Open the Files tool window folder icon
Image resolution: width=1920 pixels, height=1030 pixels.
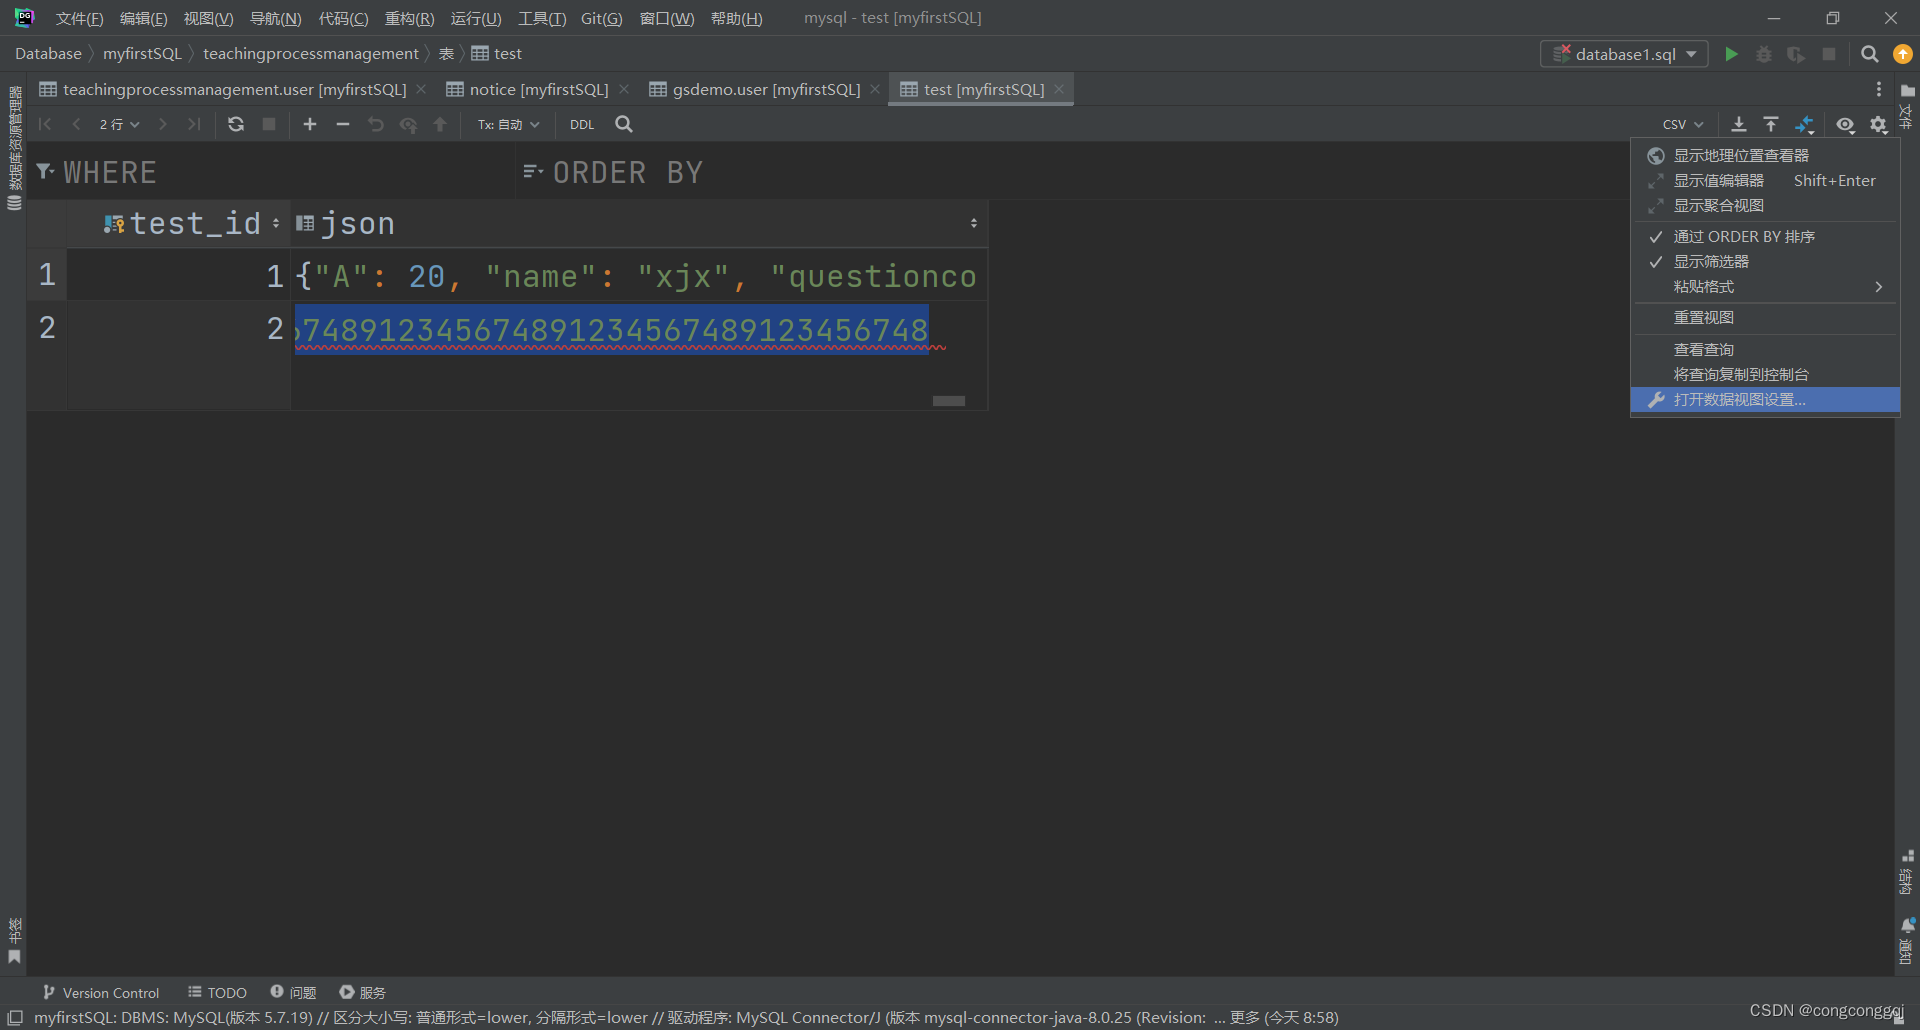click(1908, 90)
